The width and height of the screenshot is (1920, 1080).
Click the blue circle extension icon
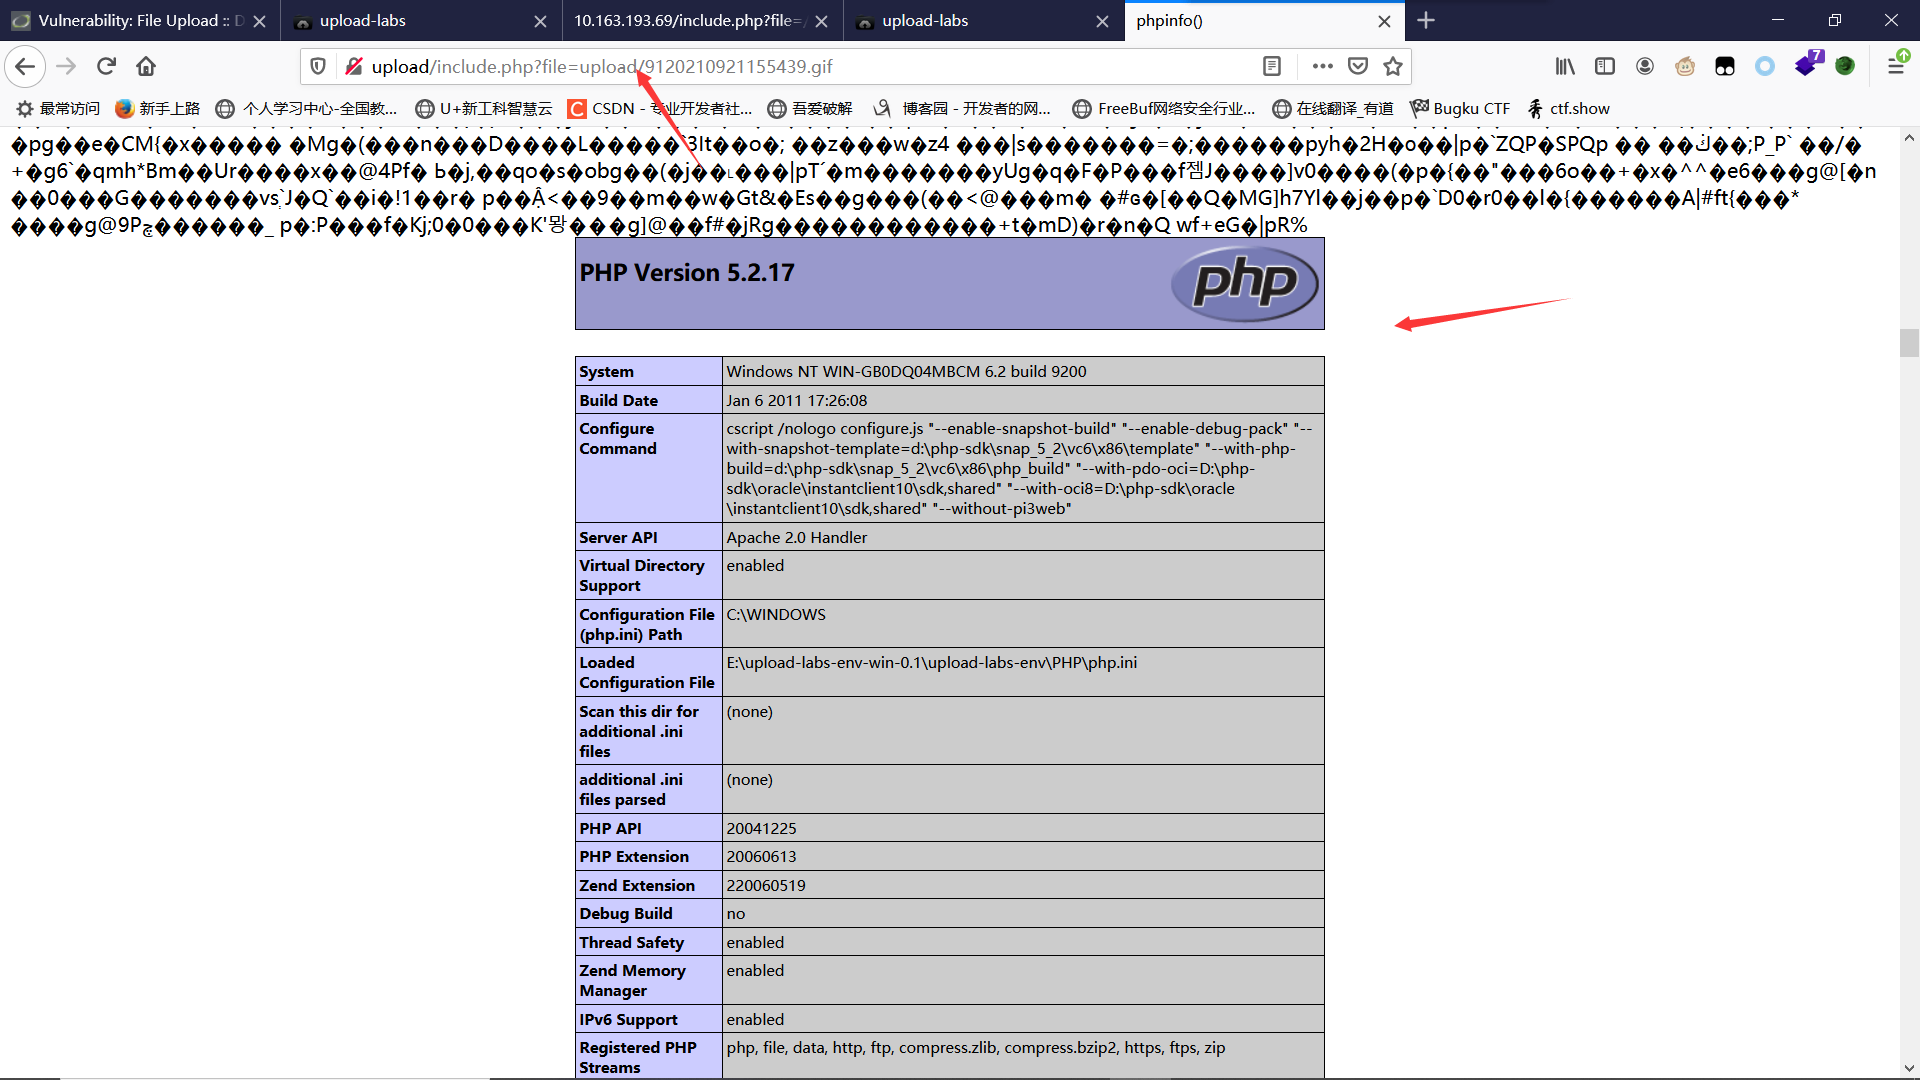[1765, 66]
